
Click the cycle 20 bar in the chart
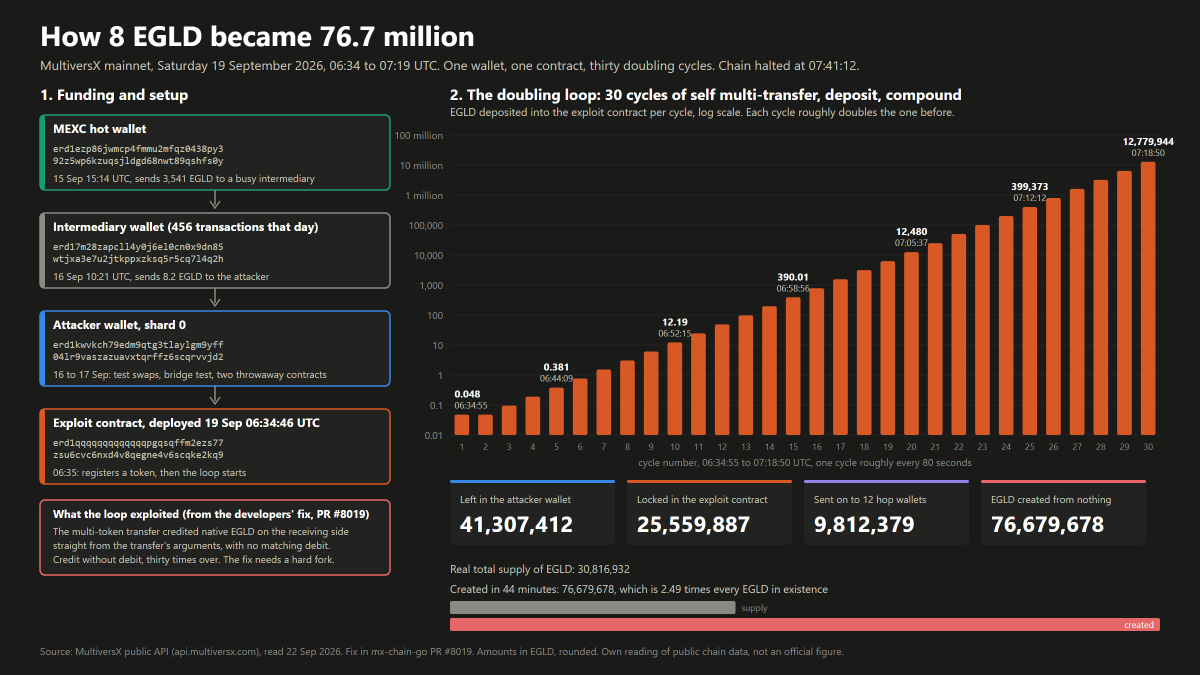911,344
